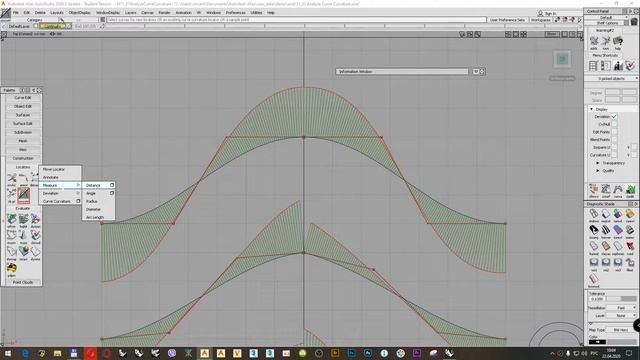Click the Photoshop taskbar icon

pyautogui.click(x=351, y=353)
